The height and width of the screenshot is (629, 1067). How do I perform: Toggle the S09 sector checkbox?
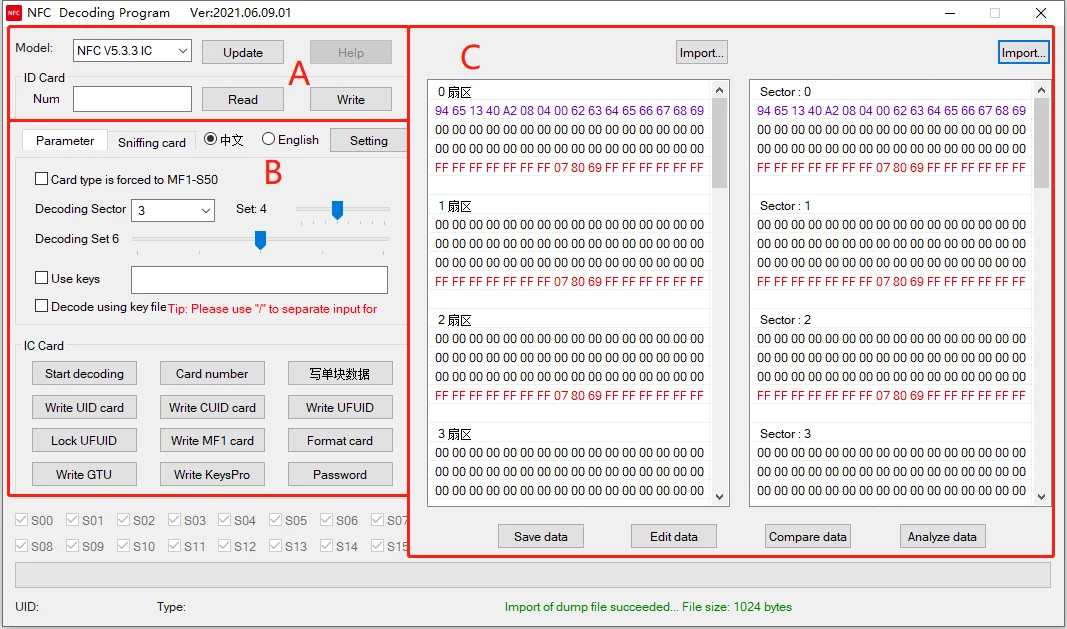pos(72,546)
